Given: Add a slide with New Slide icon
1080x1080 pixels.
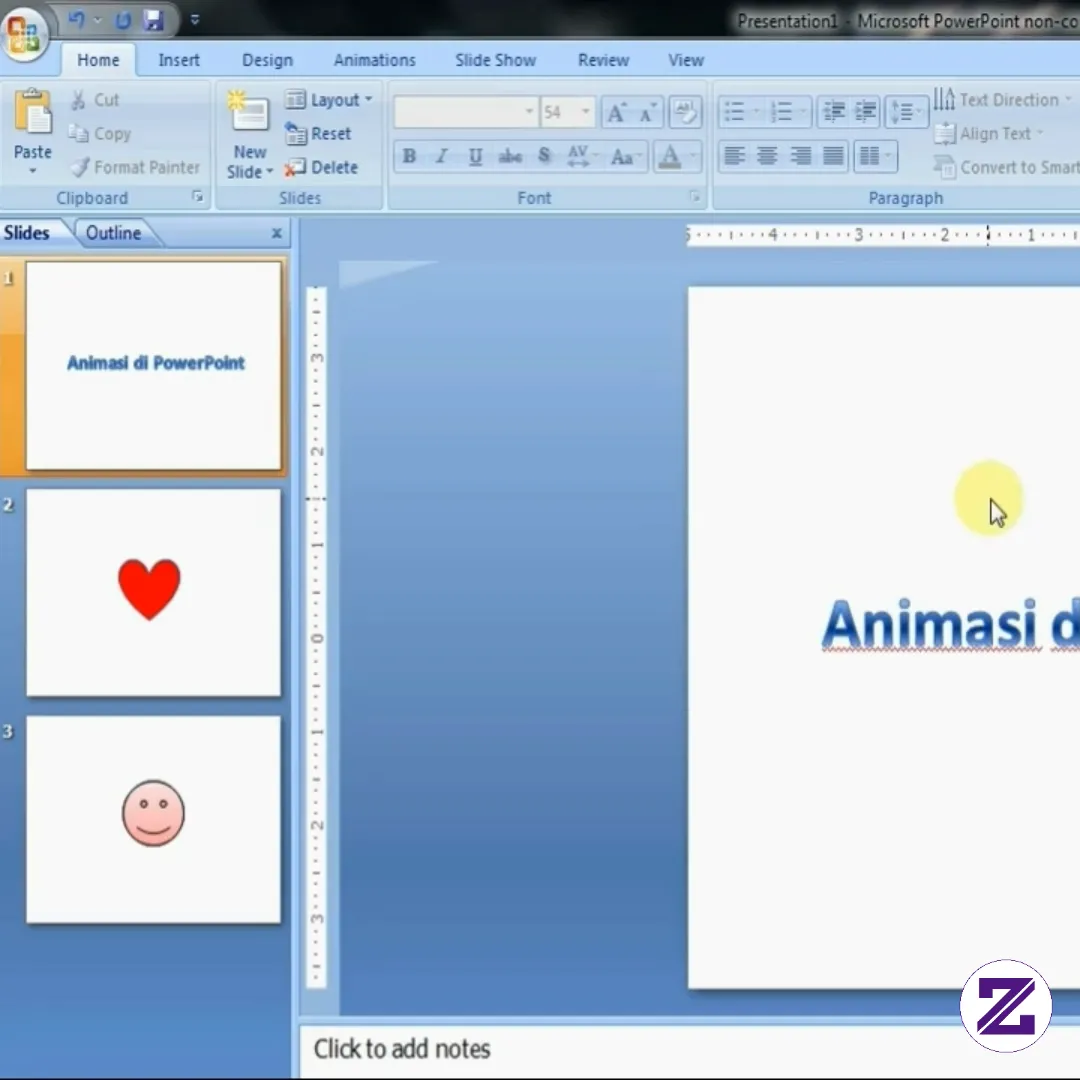Looking at the screenshot, I should pos(249,112).
